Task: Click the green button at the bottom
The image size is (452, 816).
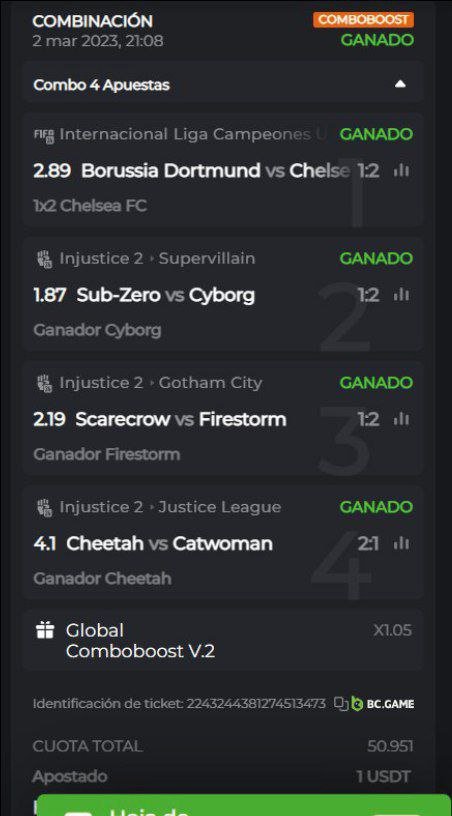Action: click(x=243, y=805)
